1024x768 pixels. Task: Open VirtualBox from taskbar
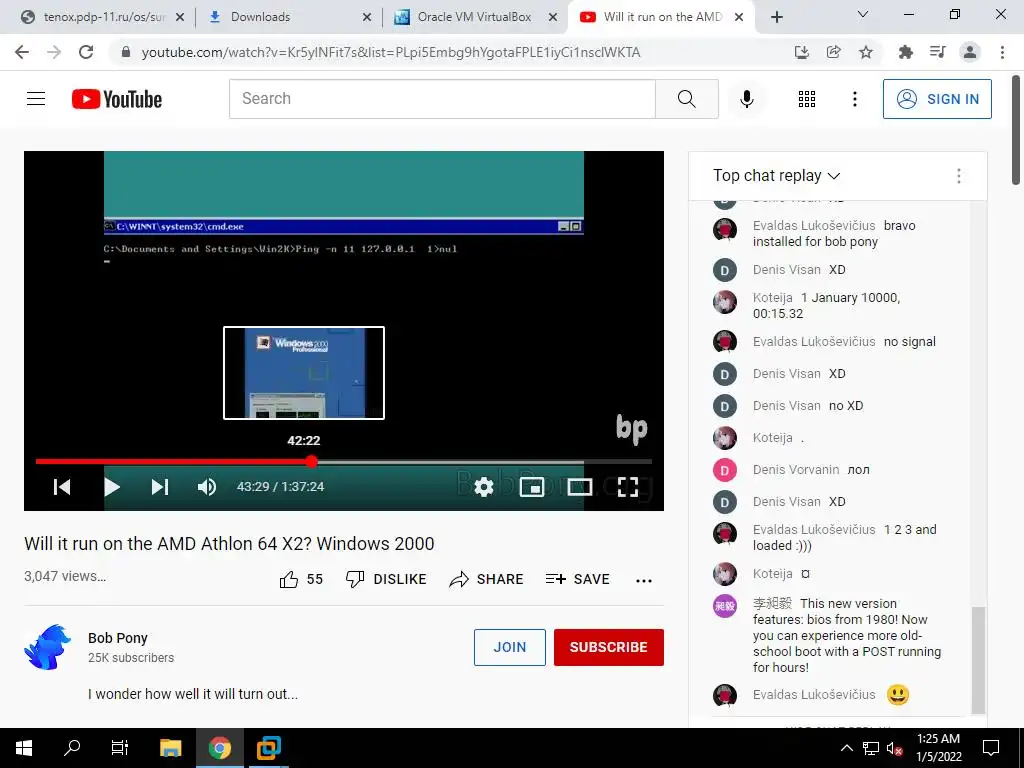(x=268, y=748)
